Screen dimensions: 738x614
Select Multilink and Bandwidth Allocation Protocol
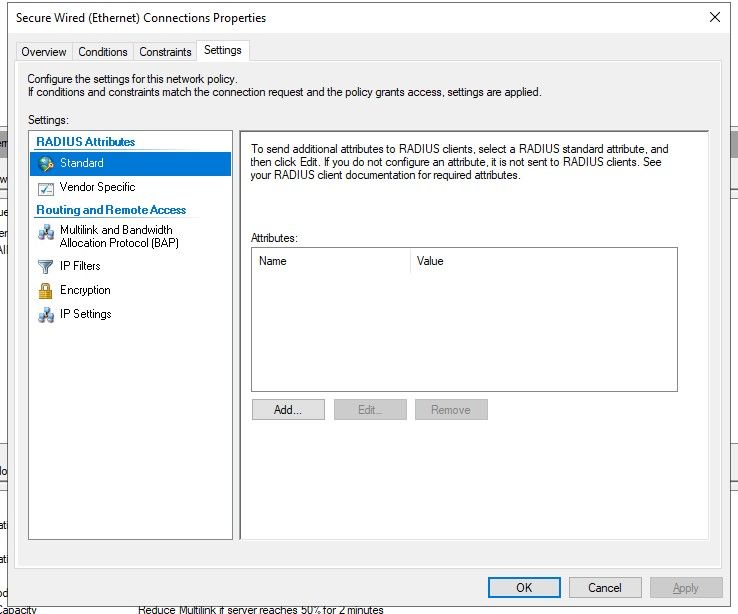[x=118, y=236]
